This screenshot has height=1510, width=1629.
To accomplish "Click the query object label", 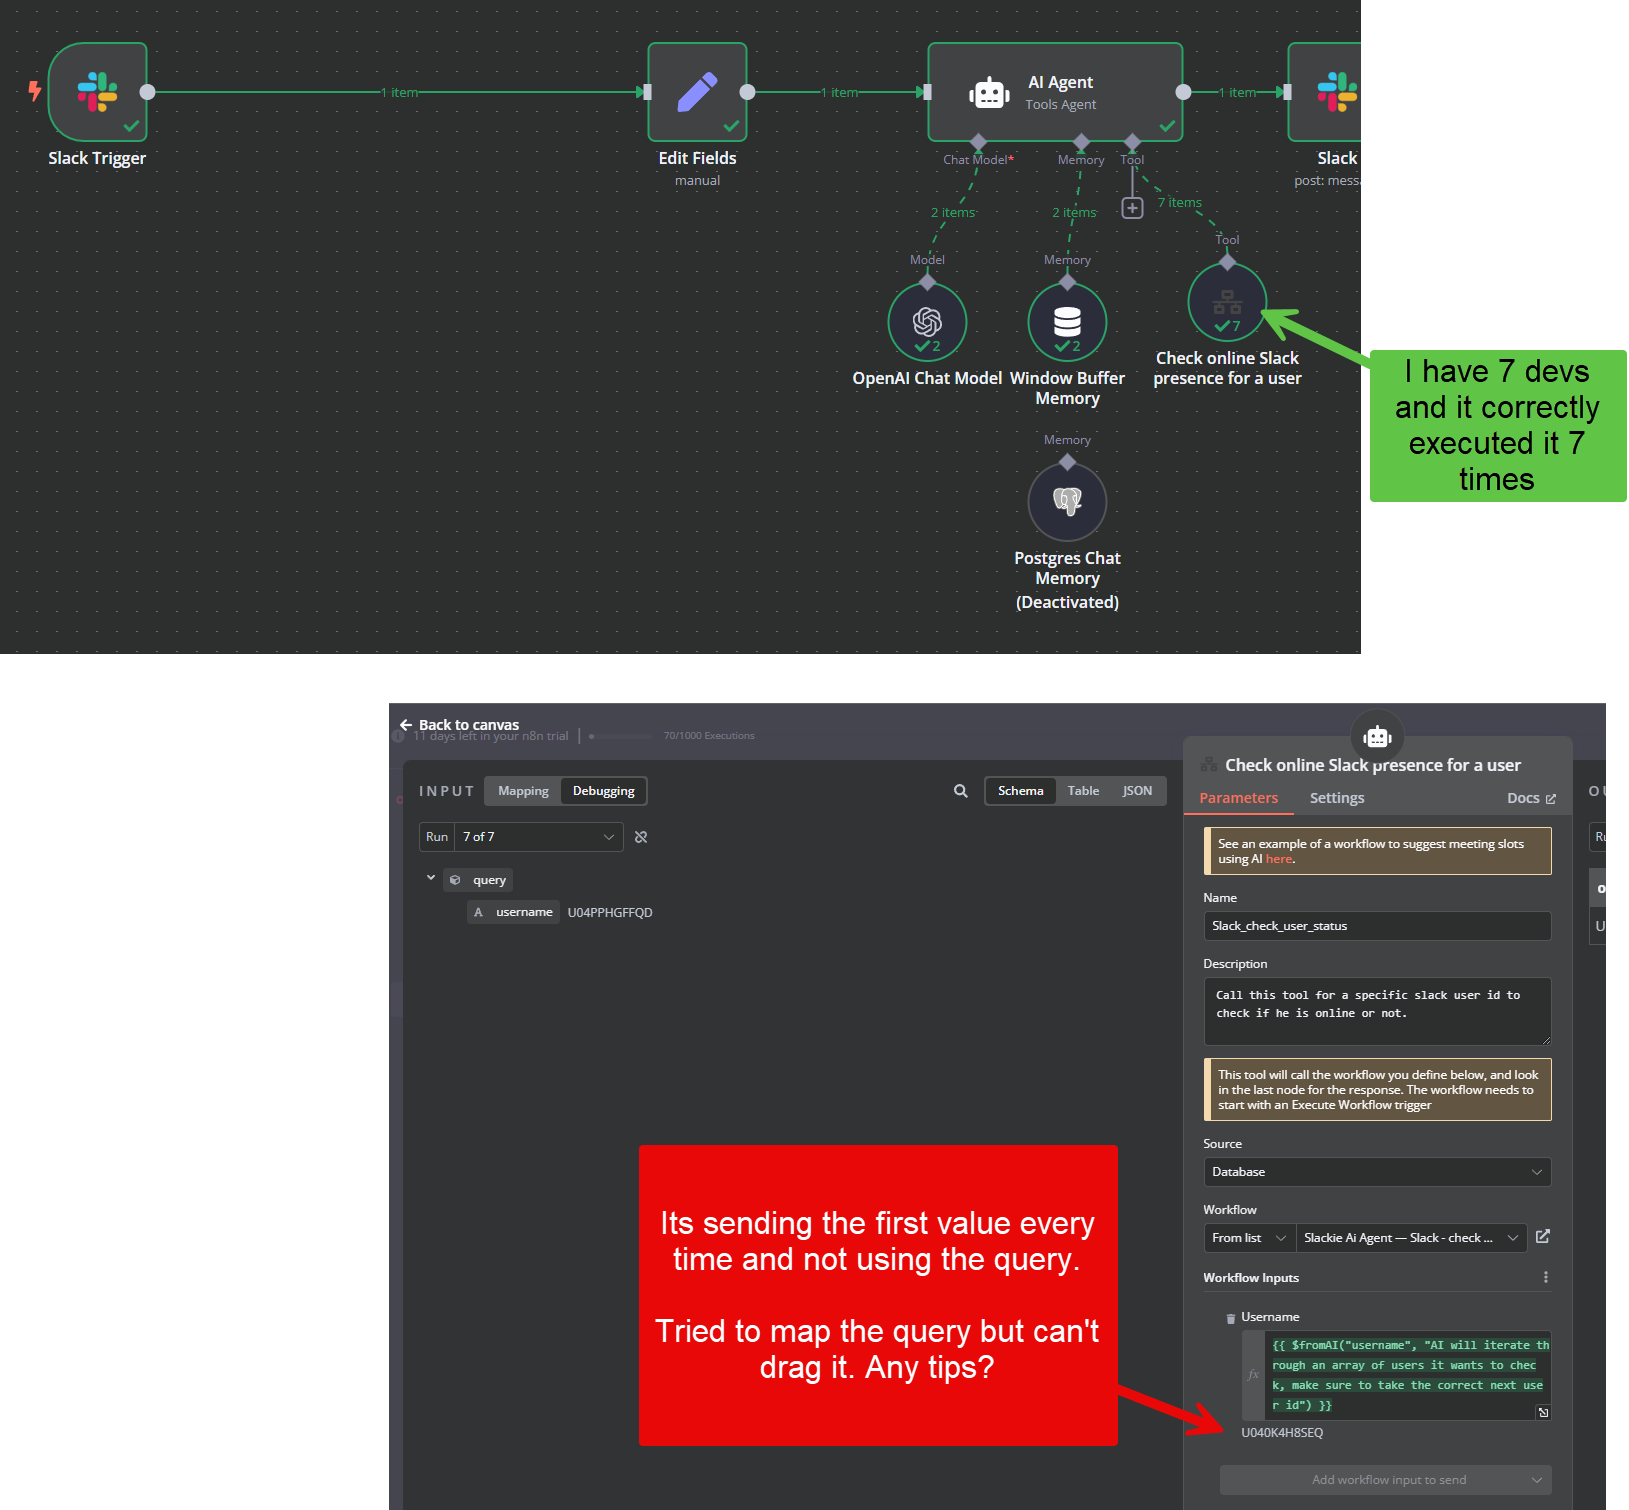I will point(479,880).
